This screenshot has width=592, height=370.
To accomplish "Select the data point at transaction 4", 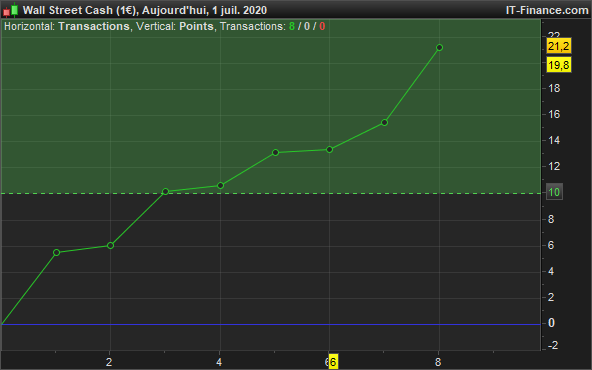I will point(220,185).
